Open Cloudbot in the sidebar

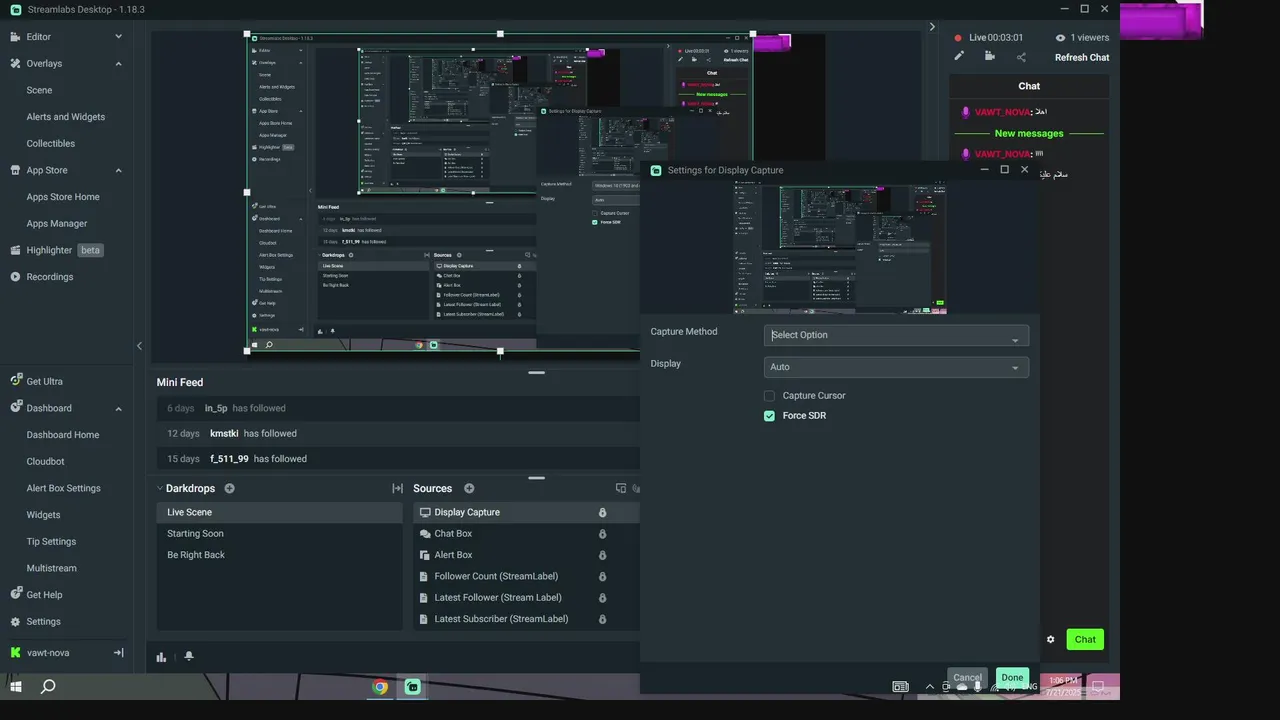(46, 462)
